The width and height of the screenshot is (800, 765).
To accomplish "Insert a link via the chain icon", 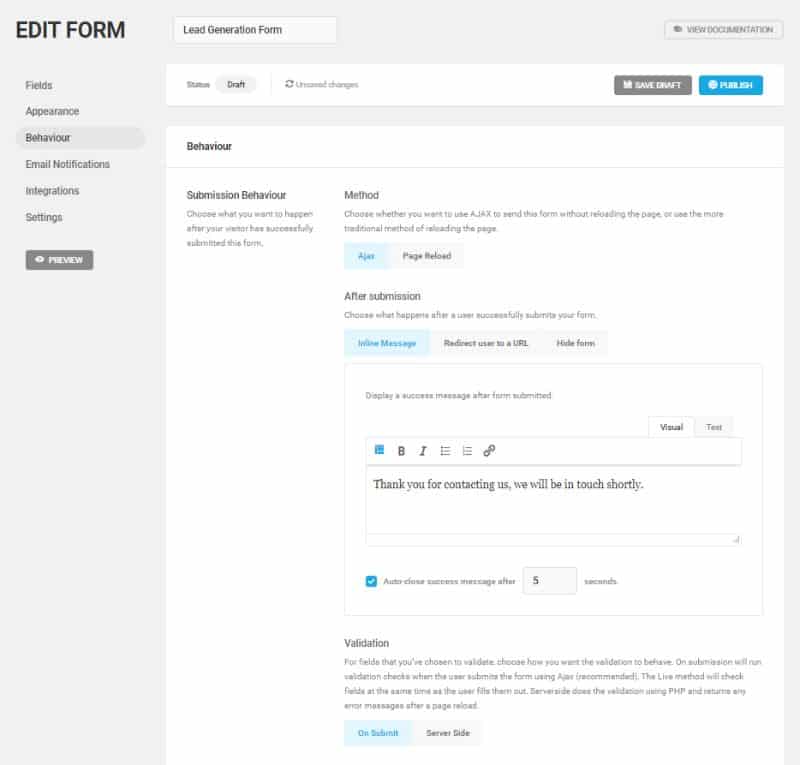I will 489,451.
